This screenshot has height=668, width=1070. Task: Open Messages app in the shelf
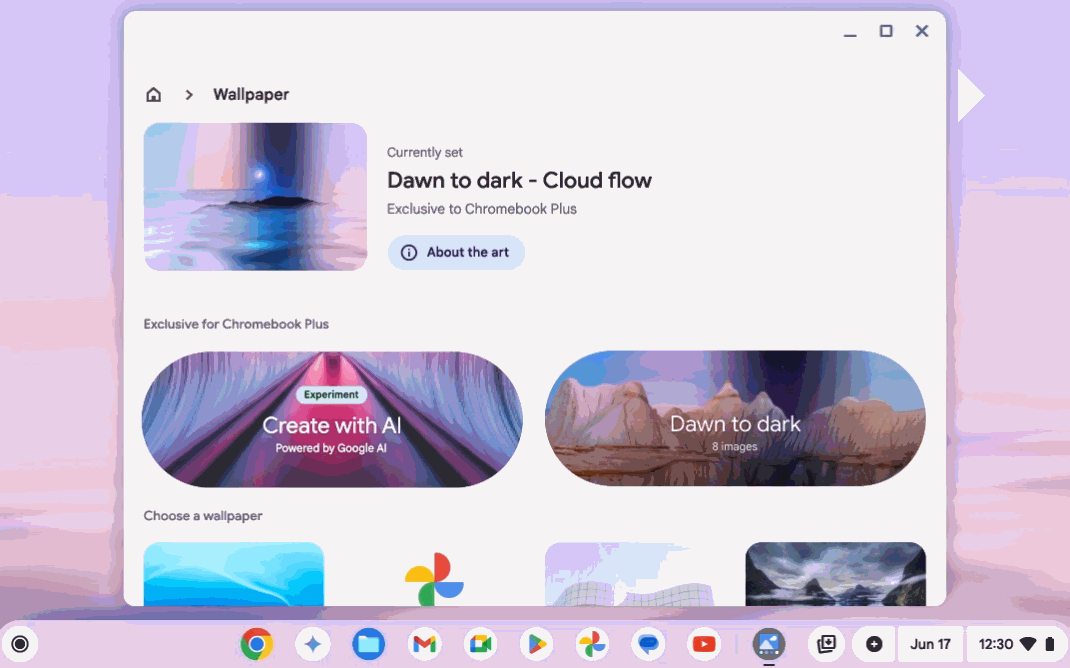click(649, 644)
